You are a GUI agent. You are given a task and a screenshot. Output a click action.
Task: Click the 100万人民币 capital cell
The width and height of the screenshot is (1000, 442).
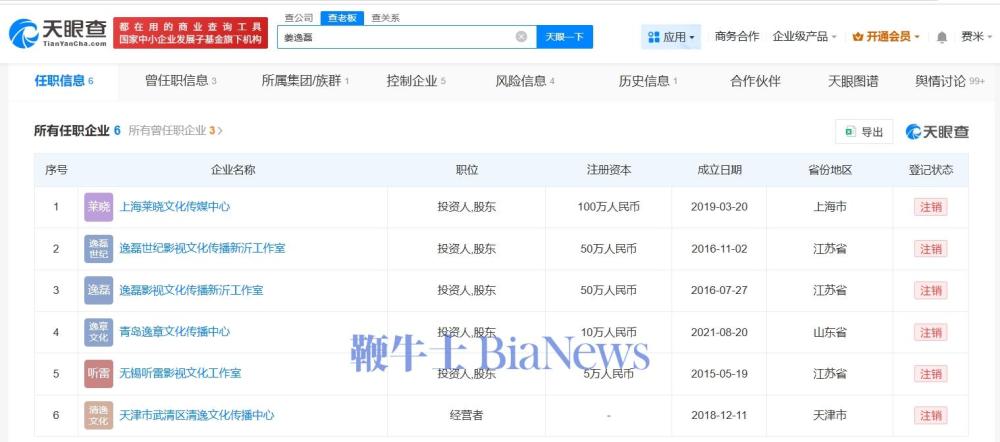(608, 207)
